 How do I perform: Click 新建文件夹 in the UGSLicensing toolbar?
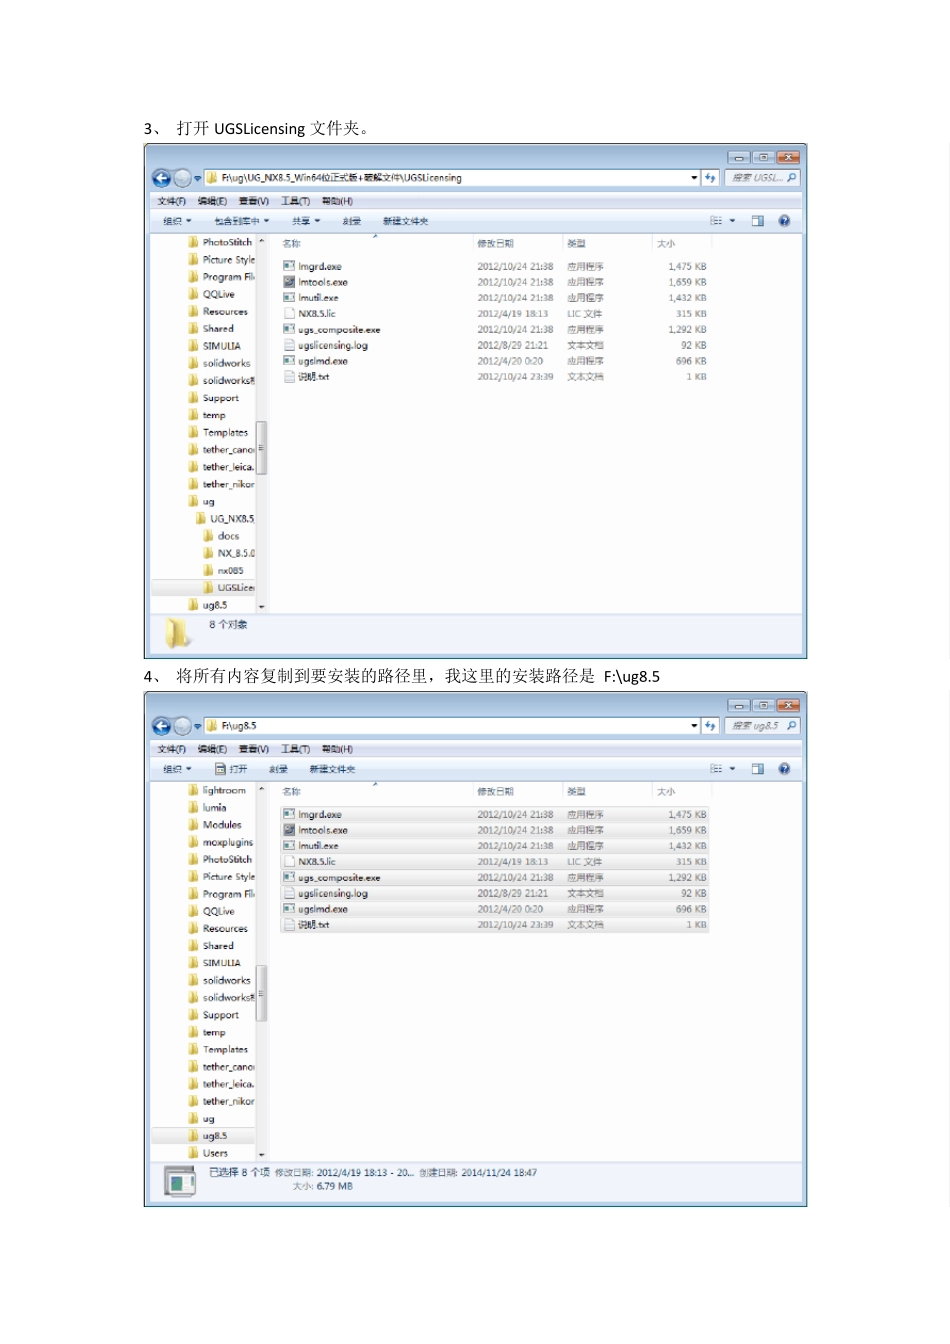(x=406, y=222)
